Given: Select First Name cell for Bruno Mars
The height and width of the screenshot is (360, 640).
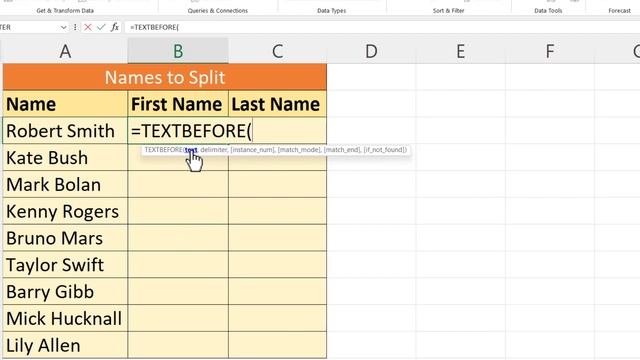Looking at the screenshot, I should (178, 238).
